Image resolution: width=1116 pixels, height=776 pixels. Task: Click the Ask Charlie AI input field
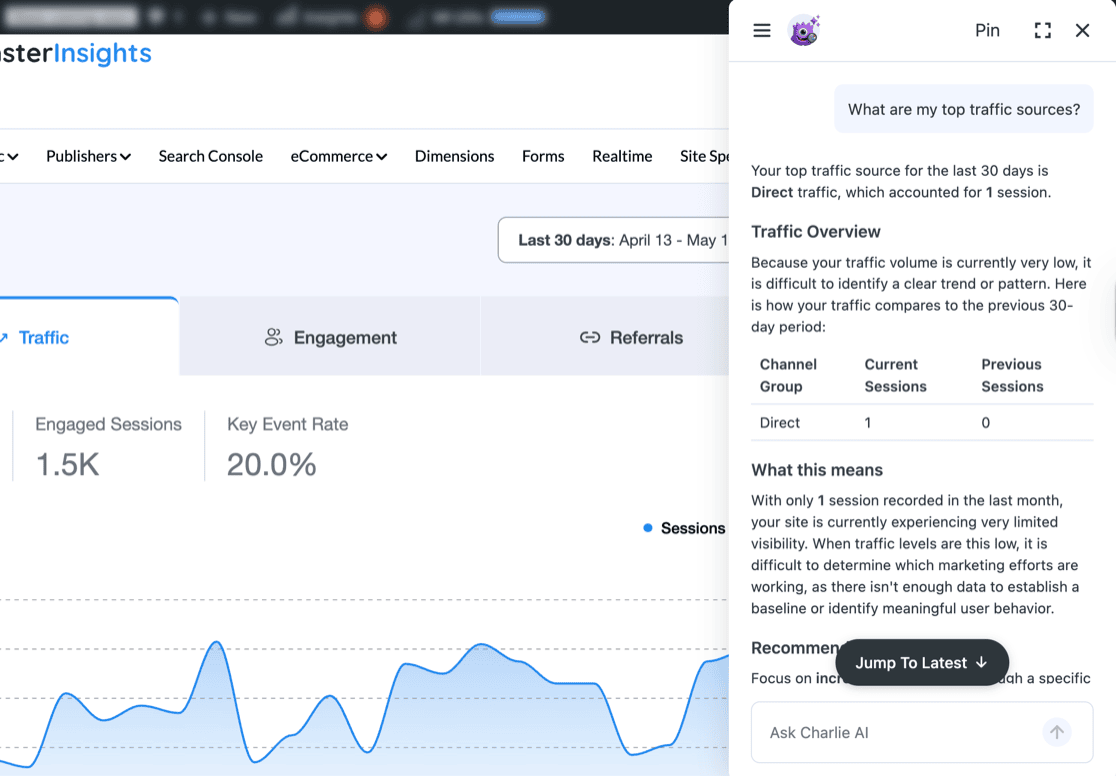click(x=922, y=732)
